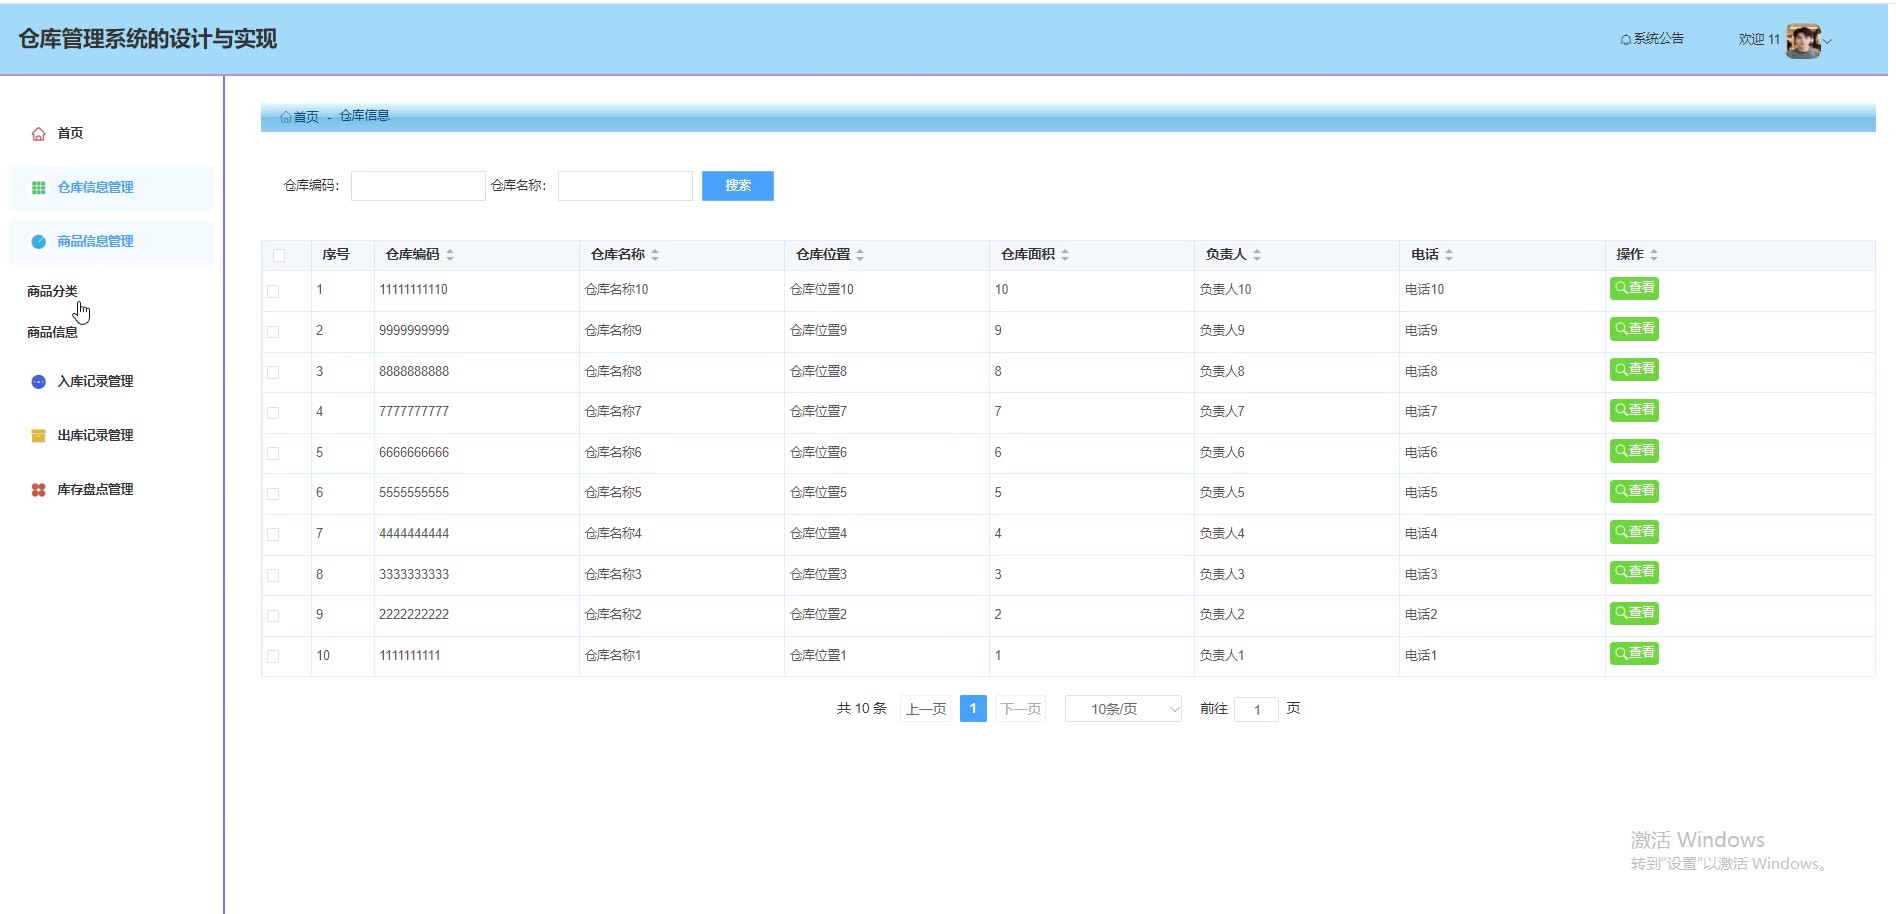Click the blue circle icon for 商品信息管理

pos(39,242)
